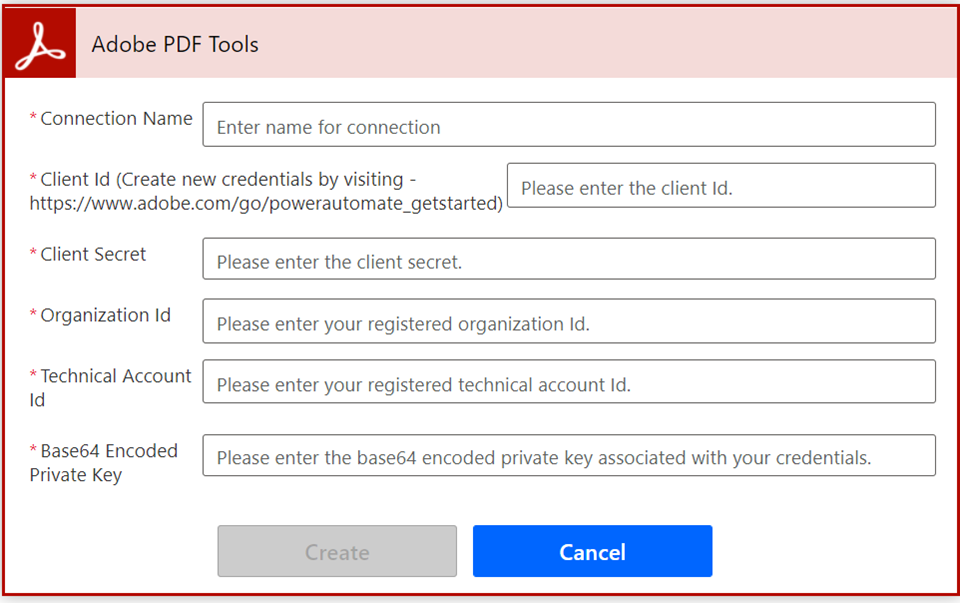The height and width of the screenshot is (603, 960).
Task: Click the blue Cancel button
Action: click(592, 551)
